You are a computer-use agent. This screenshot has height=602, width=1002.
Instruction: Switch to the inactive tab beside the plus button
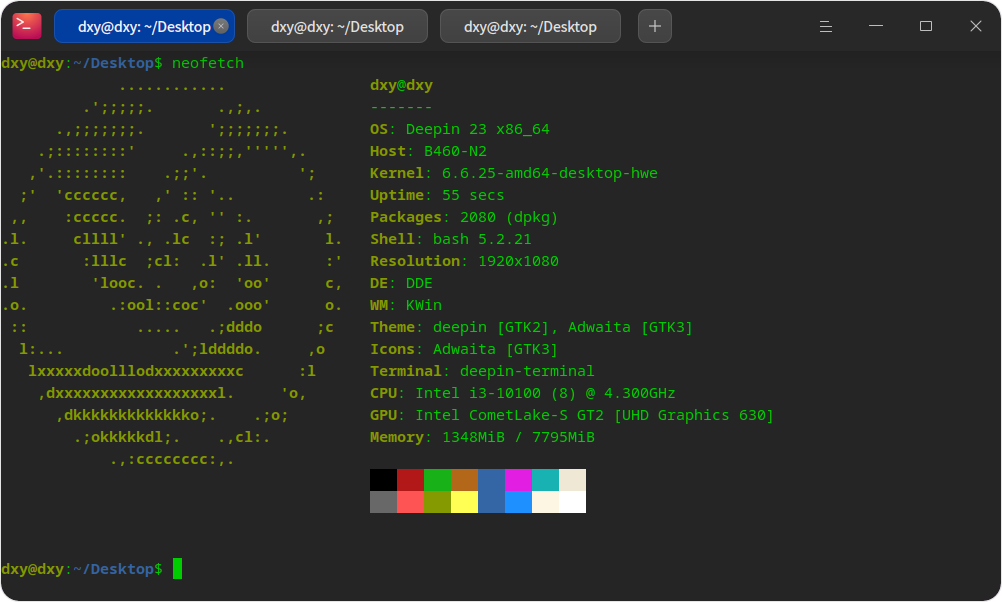click(x=530, y=26)
